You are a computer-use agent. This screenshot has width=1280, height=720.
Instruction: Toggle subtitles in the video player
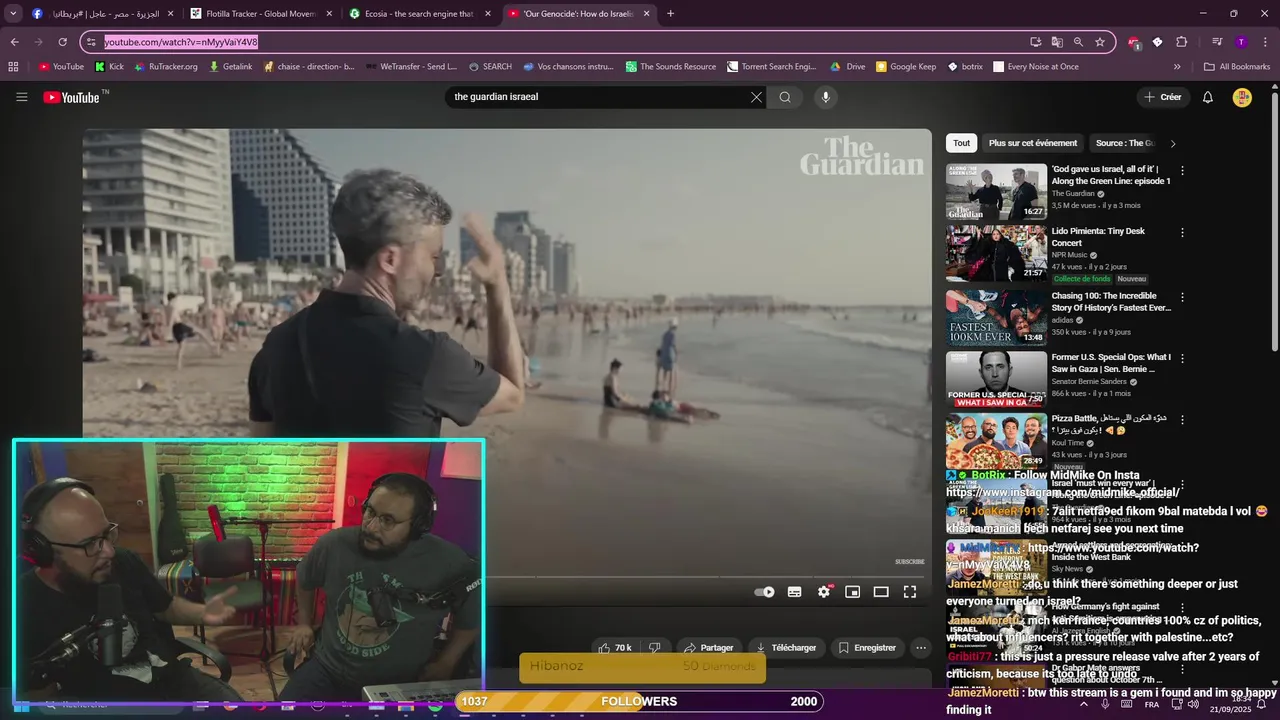794,592
